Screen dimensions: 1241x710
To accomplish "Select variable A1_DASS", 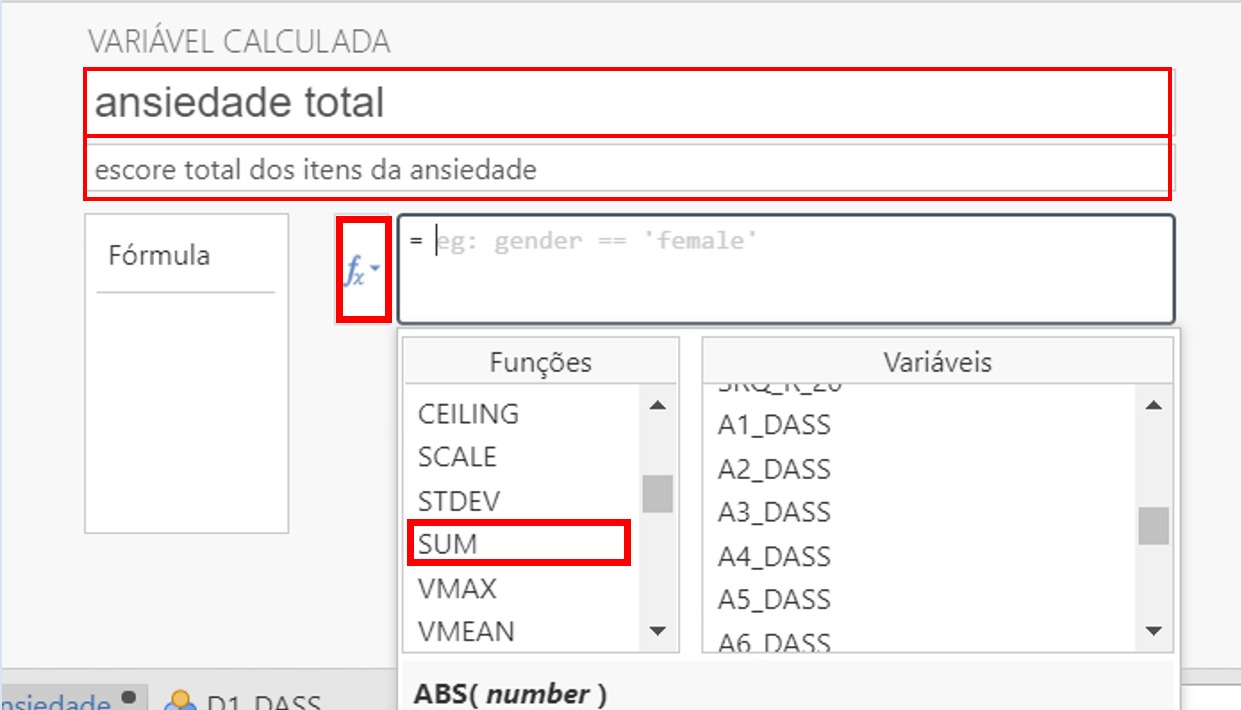I will click(x=774, y=425).
